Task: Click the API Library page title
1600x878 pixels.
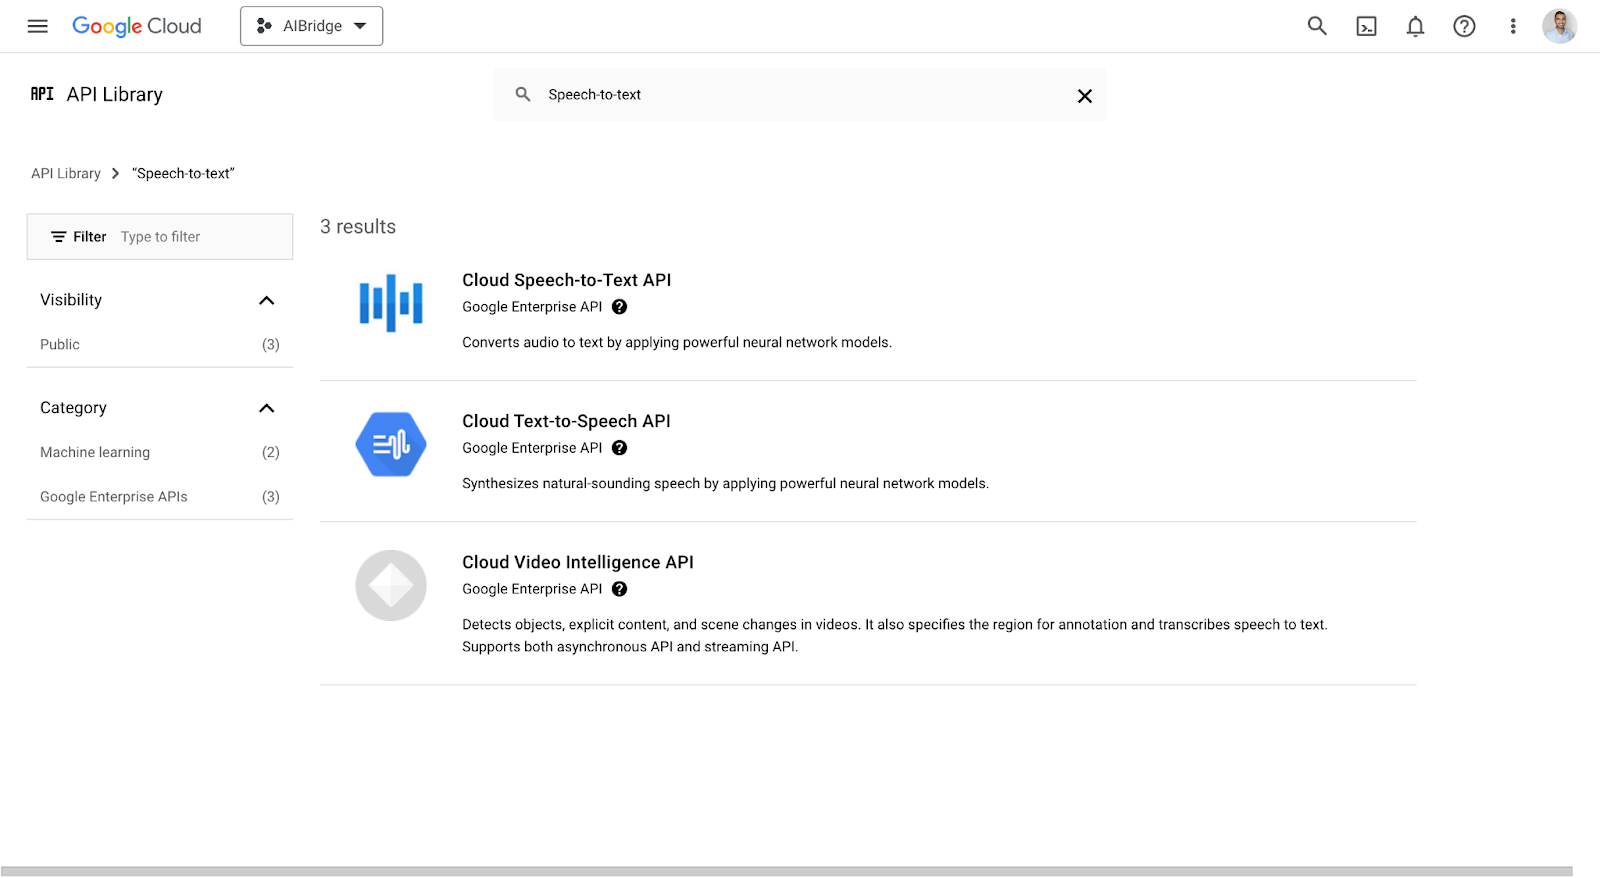Action: [115, 94]
